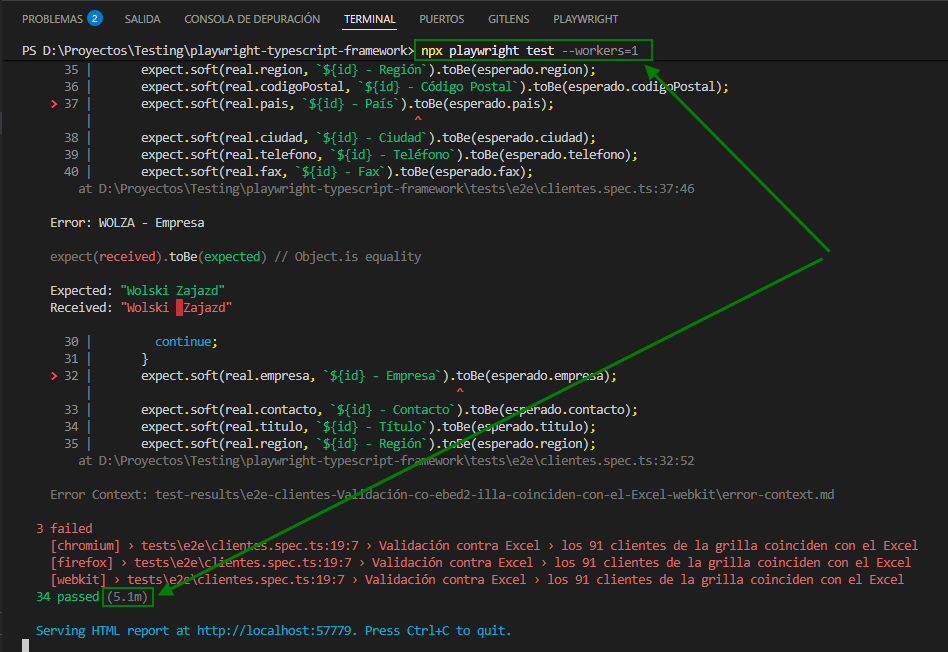Open the PUERTOS tab
948x652 pixels.
click(441, 19)
